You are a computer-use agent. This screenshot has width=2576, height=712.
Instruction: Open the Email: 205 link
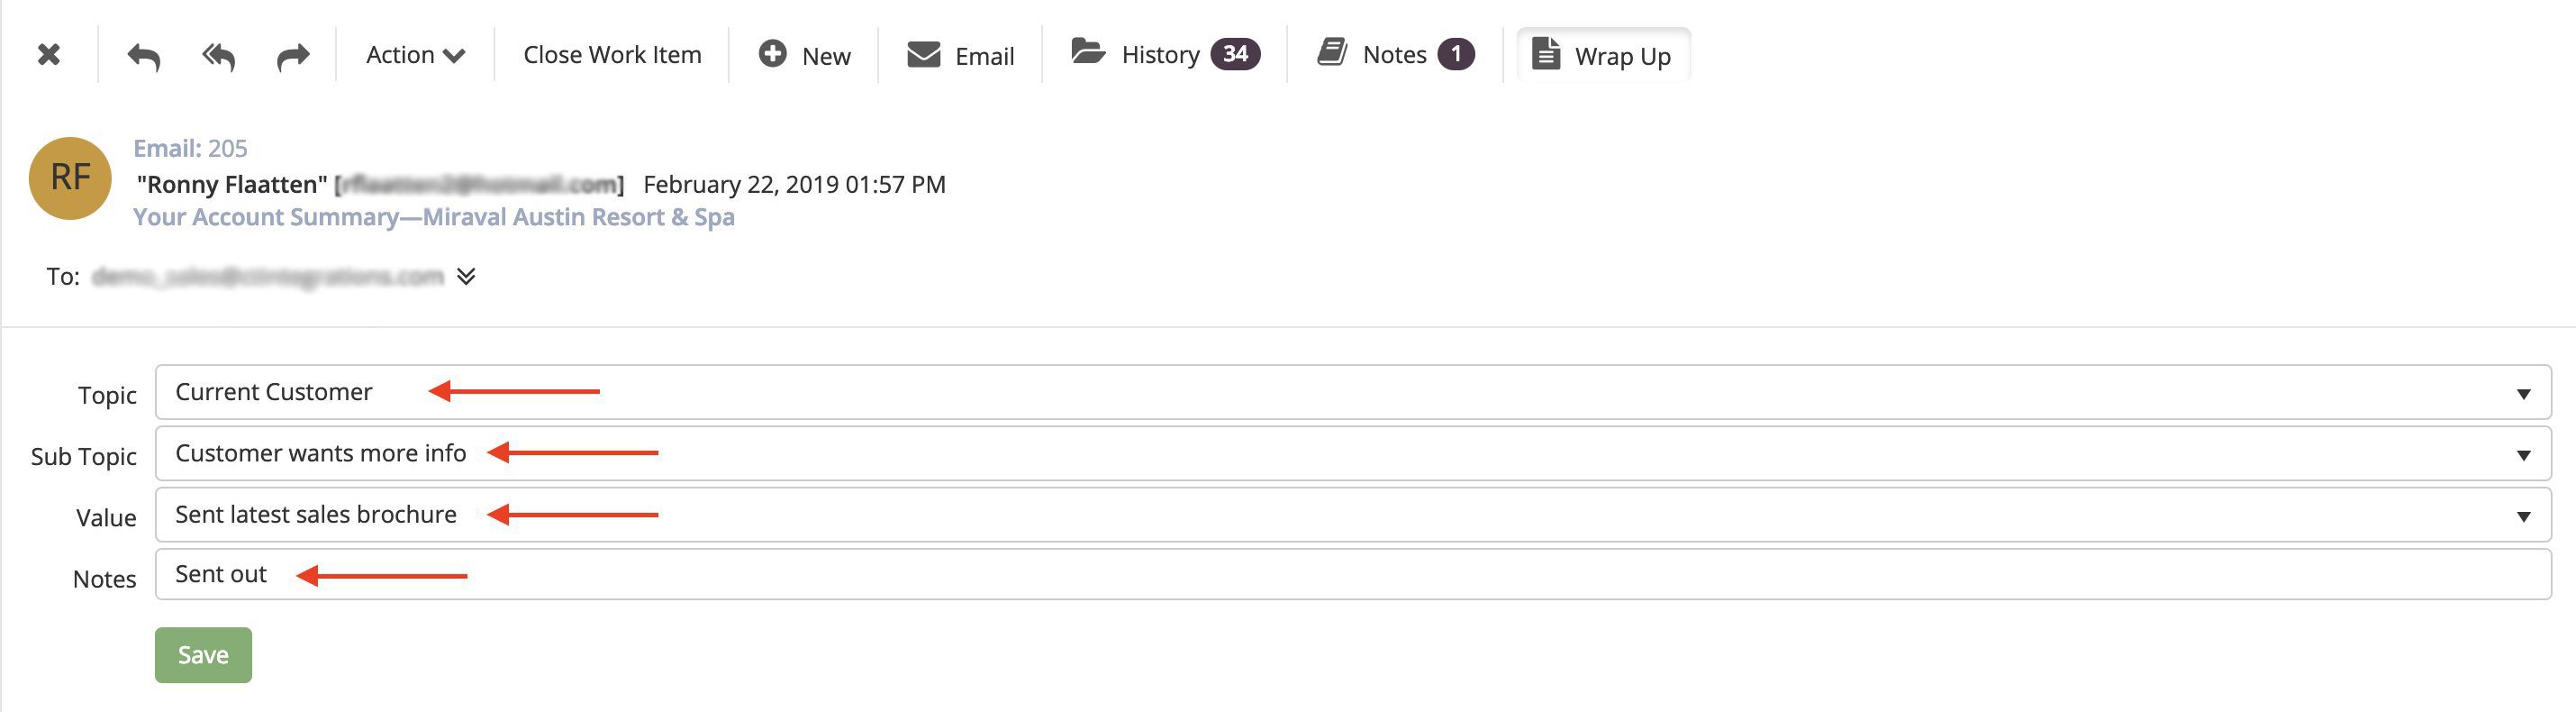tap(190, 148)
